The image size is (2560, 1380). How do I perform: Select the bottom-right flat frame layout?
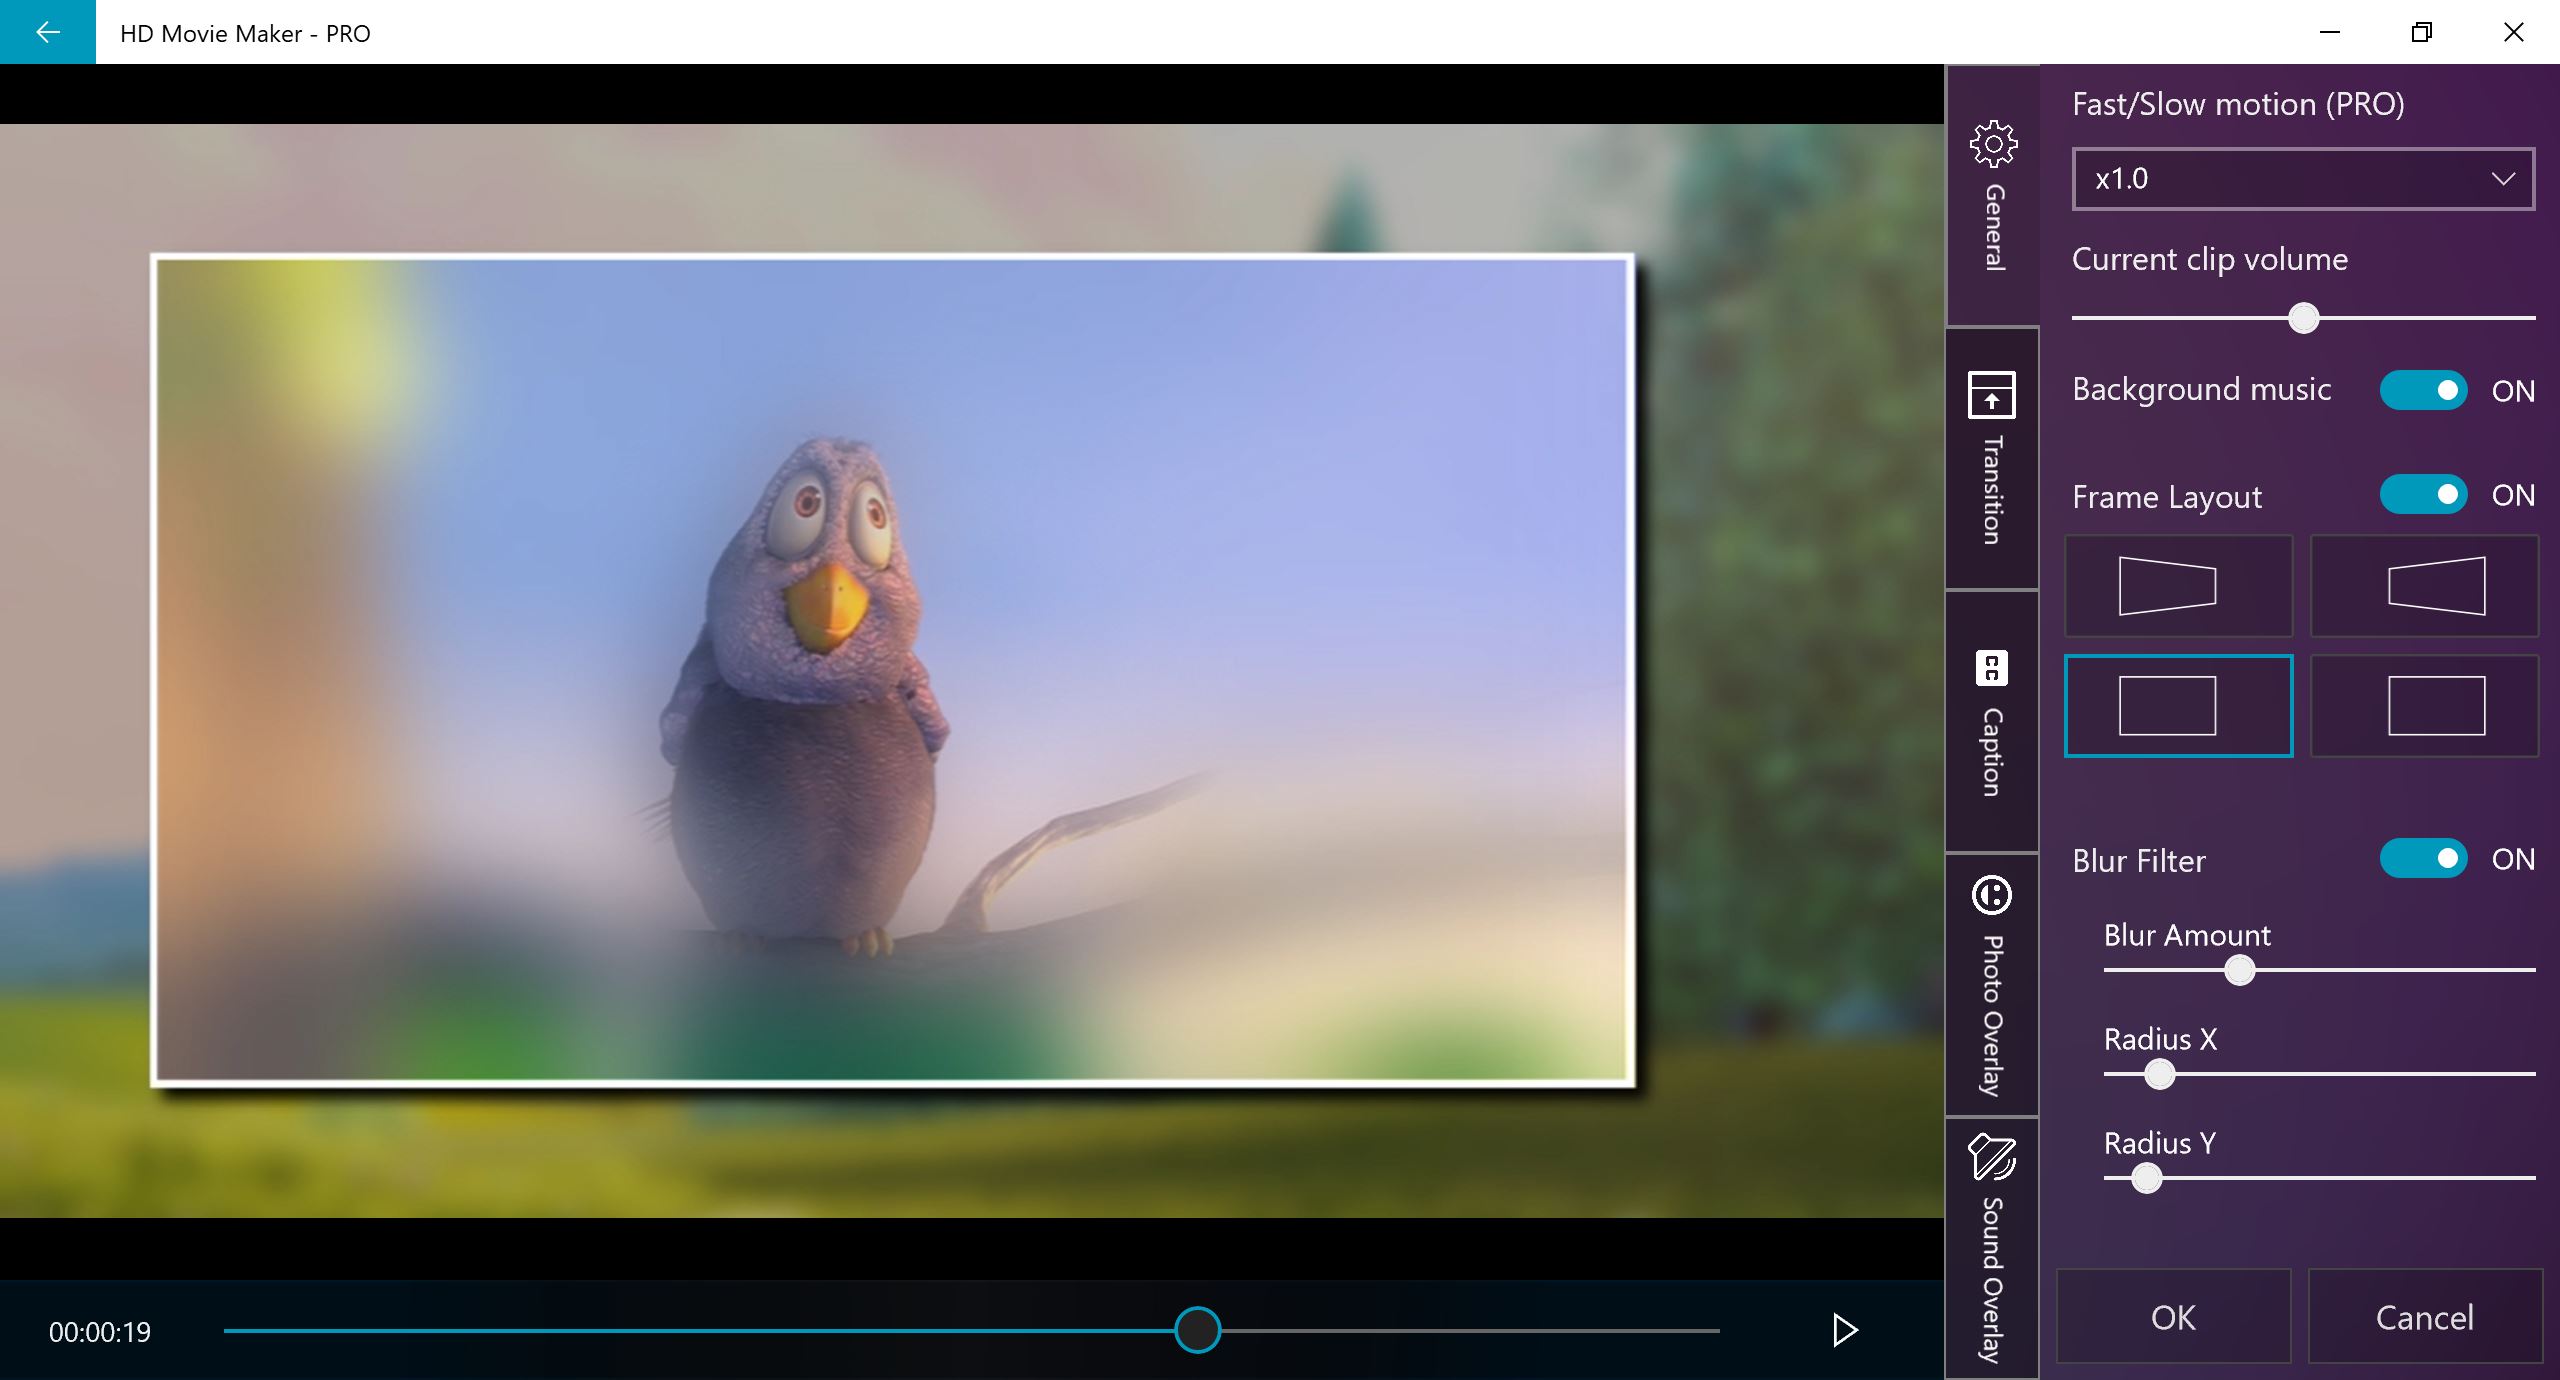[x=2424, y=706]
